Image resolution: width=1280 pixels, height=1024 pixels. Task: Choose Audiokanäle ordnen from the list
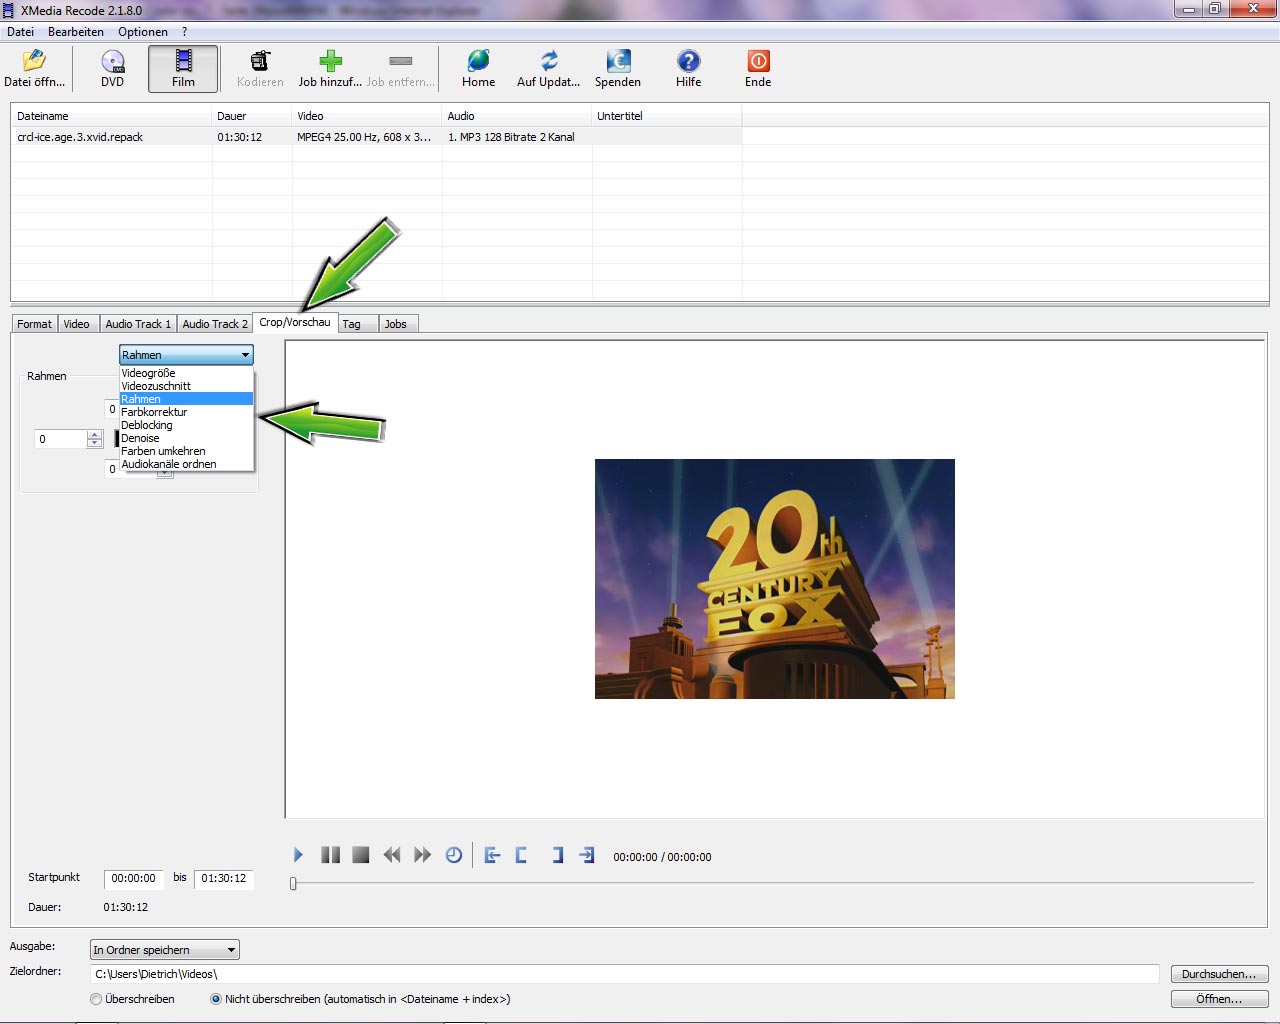186,464
